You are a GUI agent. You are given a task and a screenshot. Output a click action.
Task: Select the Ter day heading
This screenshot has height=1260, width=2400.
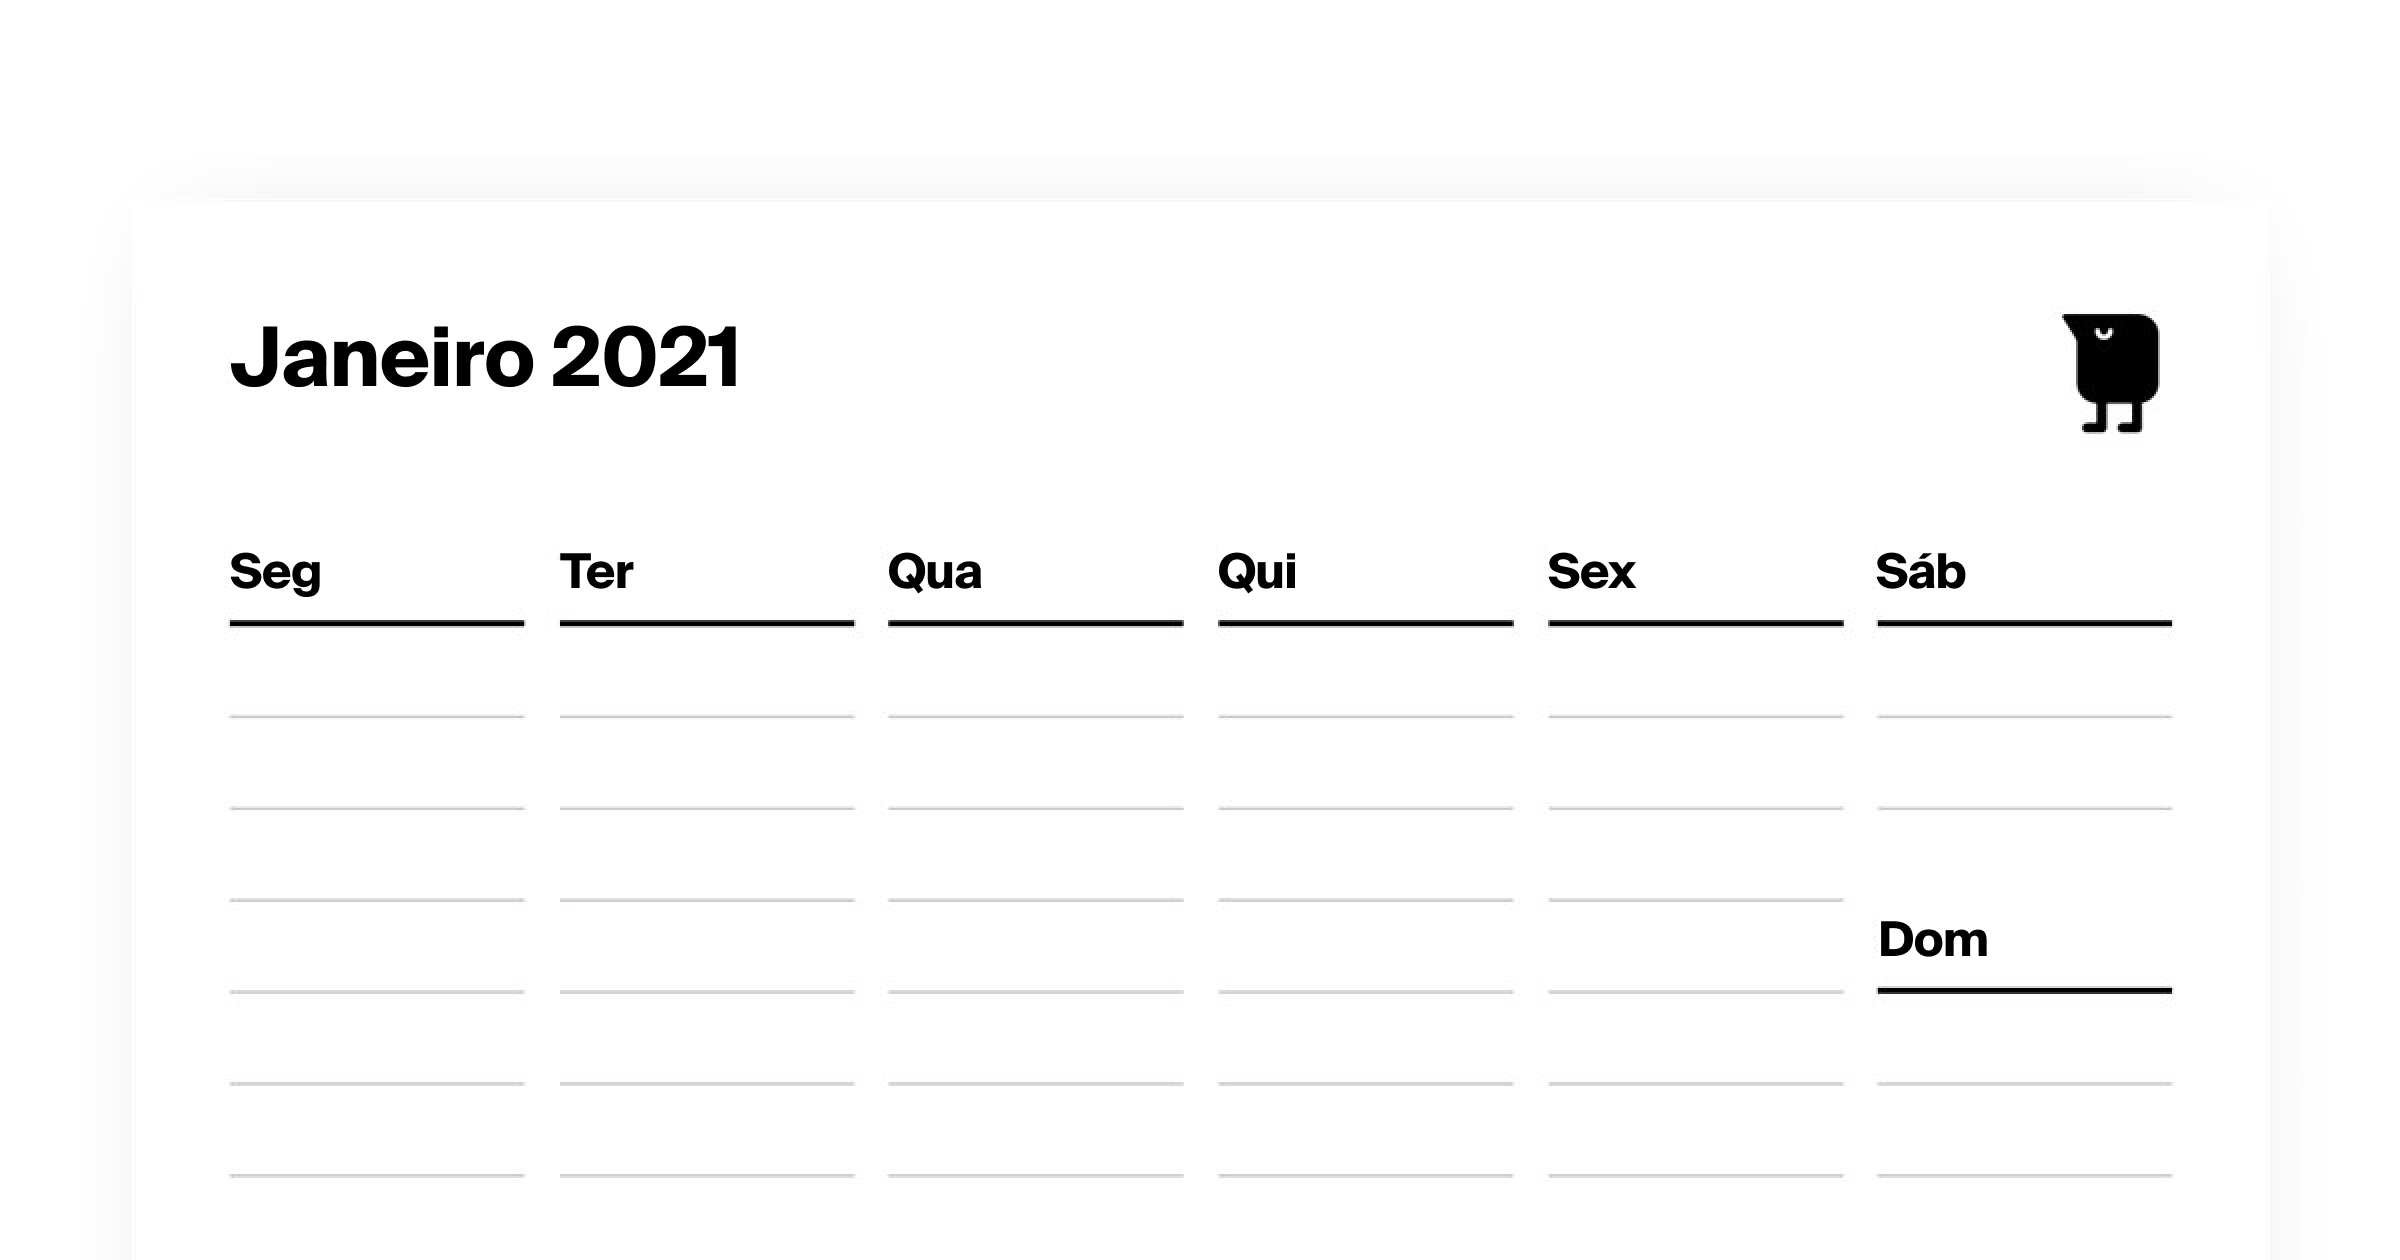(x=596, y=572)
